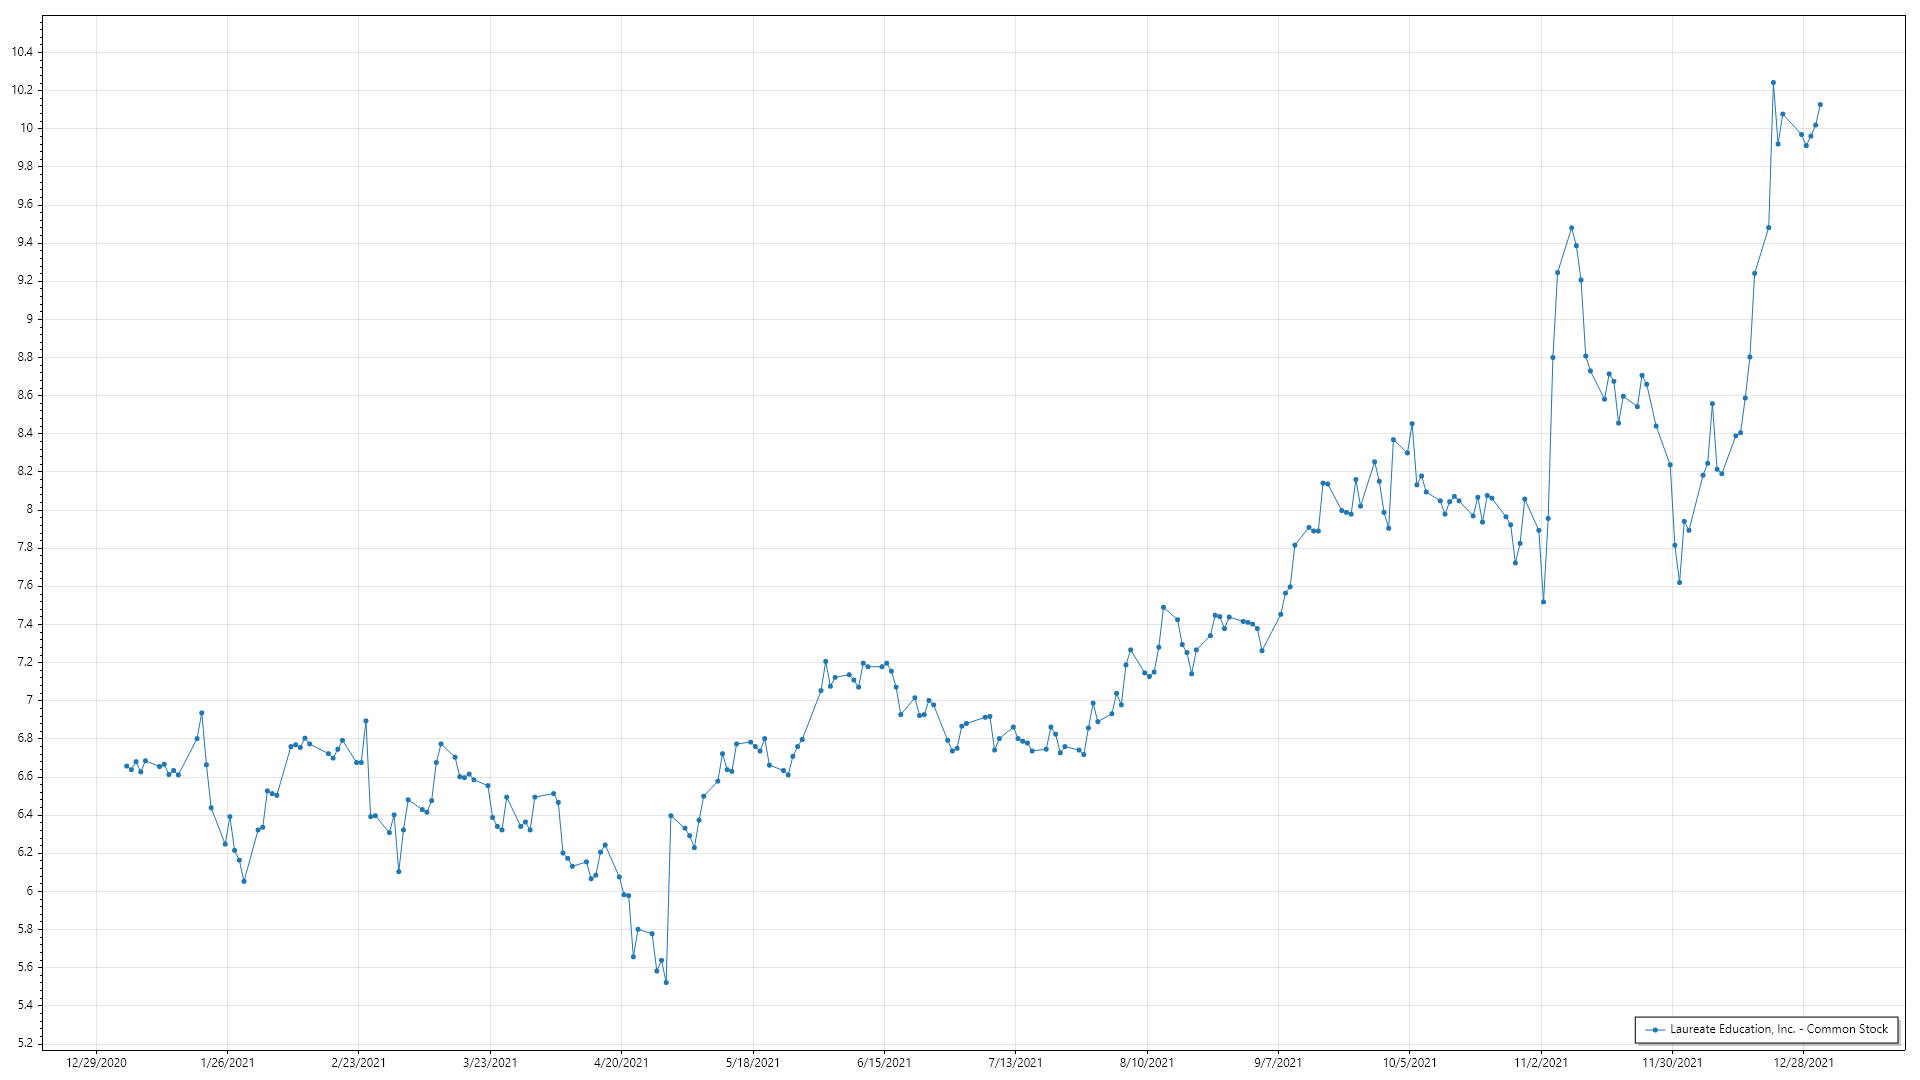This screenshot has height=1080, width=1920.
Task: Click the 9/7/2021 x-axis date label
Action: click(x=1278, y=1062)
